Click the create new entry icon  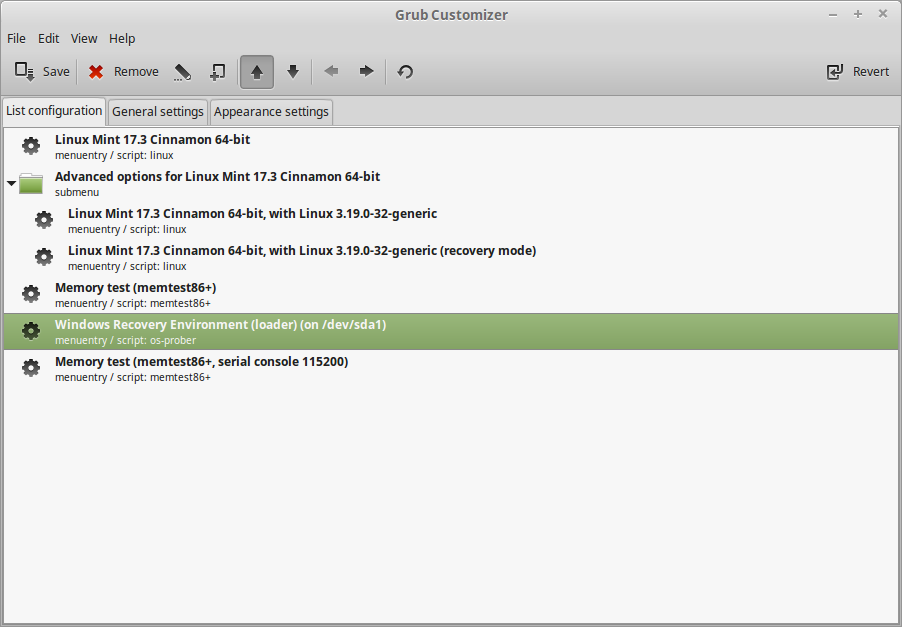pos(217,72)
